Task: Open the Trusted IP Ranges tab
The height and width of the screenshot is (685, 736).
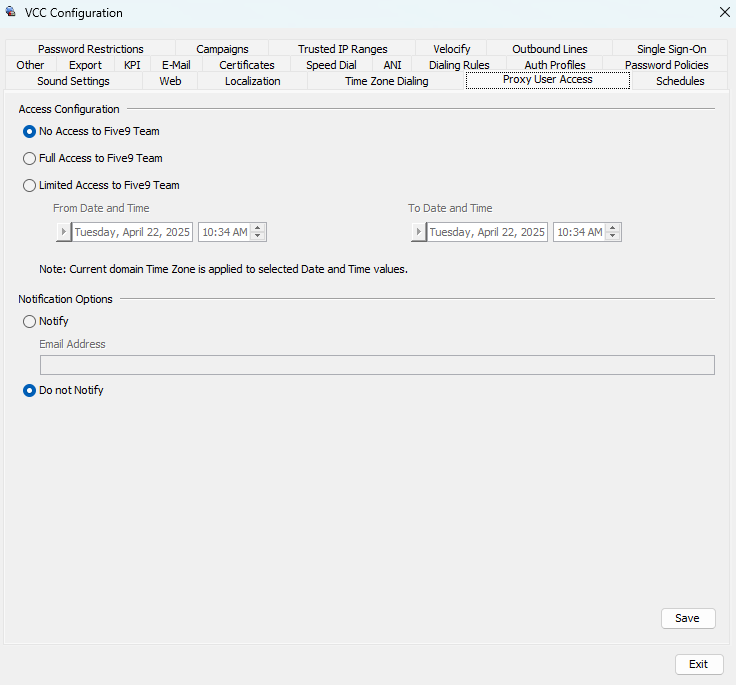Action: point(343,49)
